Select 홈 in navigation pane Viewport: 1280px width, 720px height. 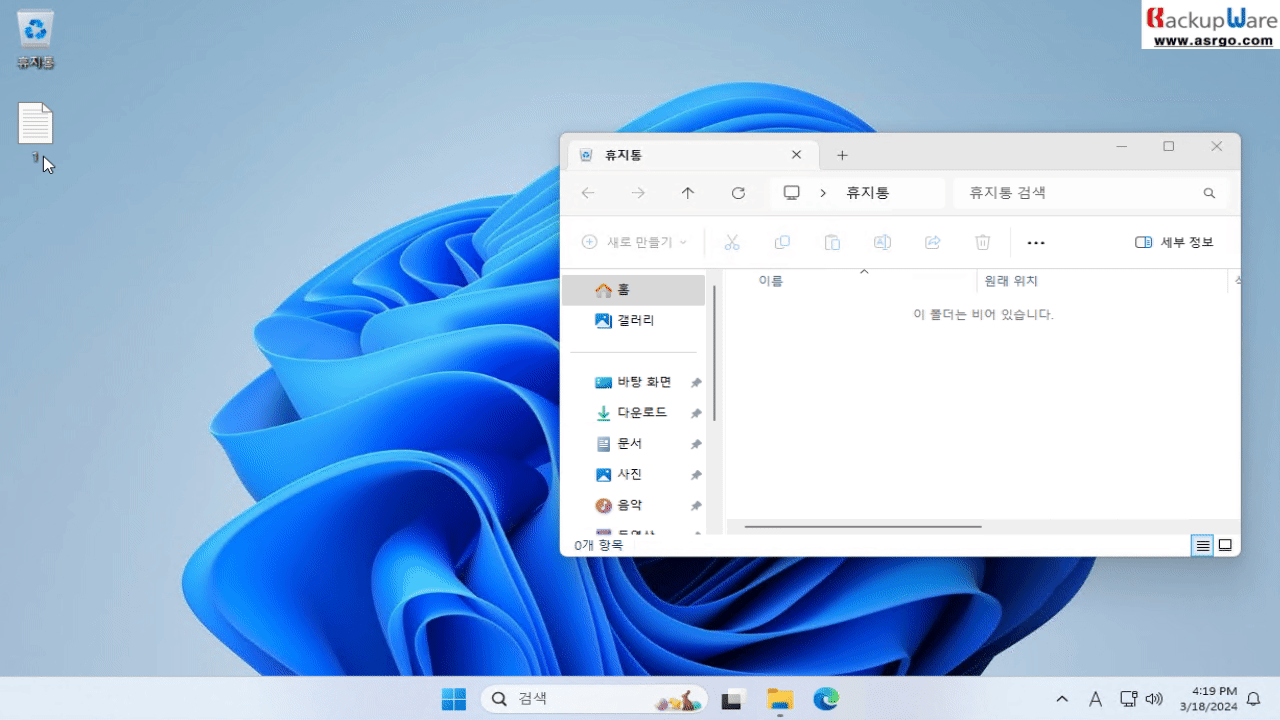tap(633, 290)
